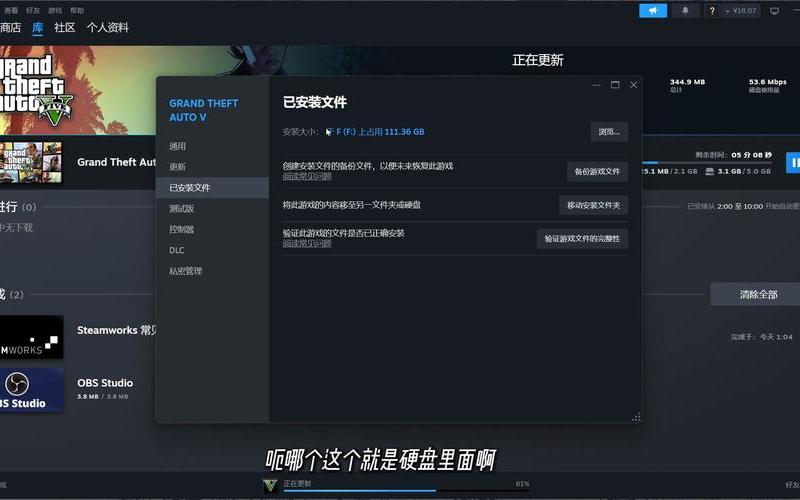Maximize the properties window

point(615,85)
